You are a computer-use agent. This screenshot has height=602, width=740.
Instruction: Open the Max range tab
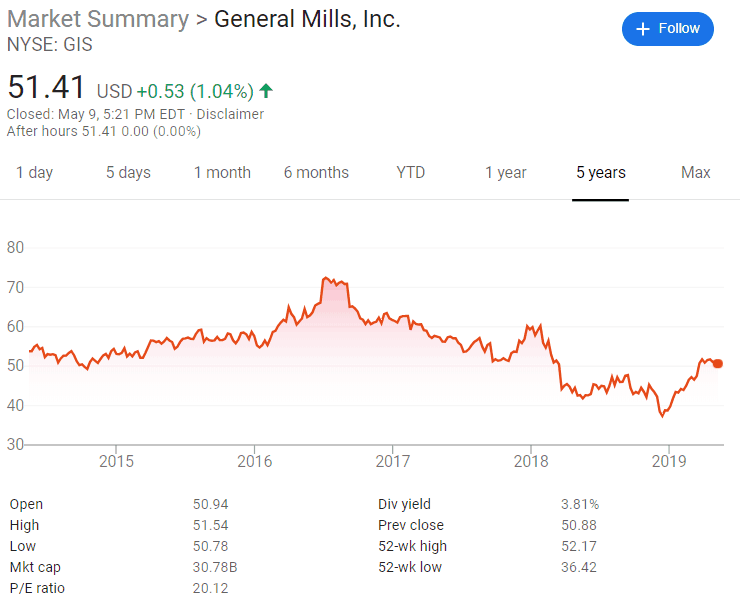pyautogui.click(x=695, y=172)
